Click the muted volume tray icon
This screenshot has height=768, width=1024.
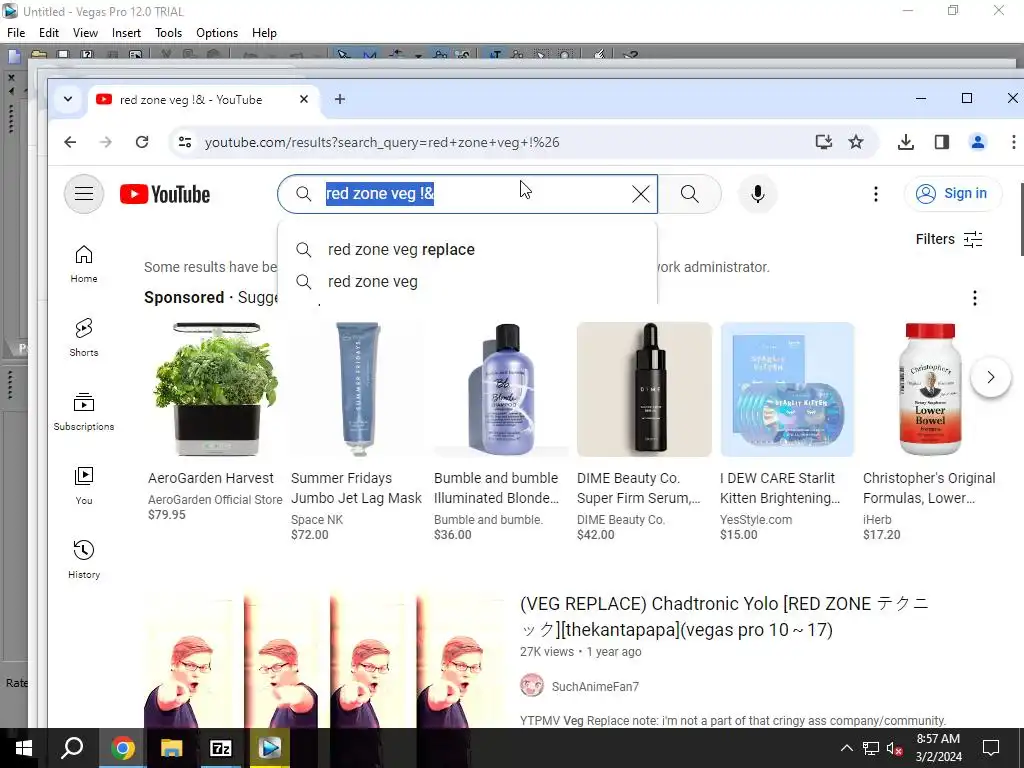[895, 748]
